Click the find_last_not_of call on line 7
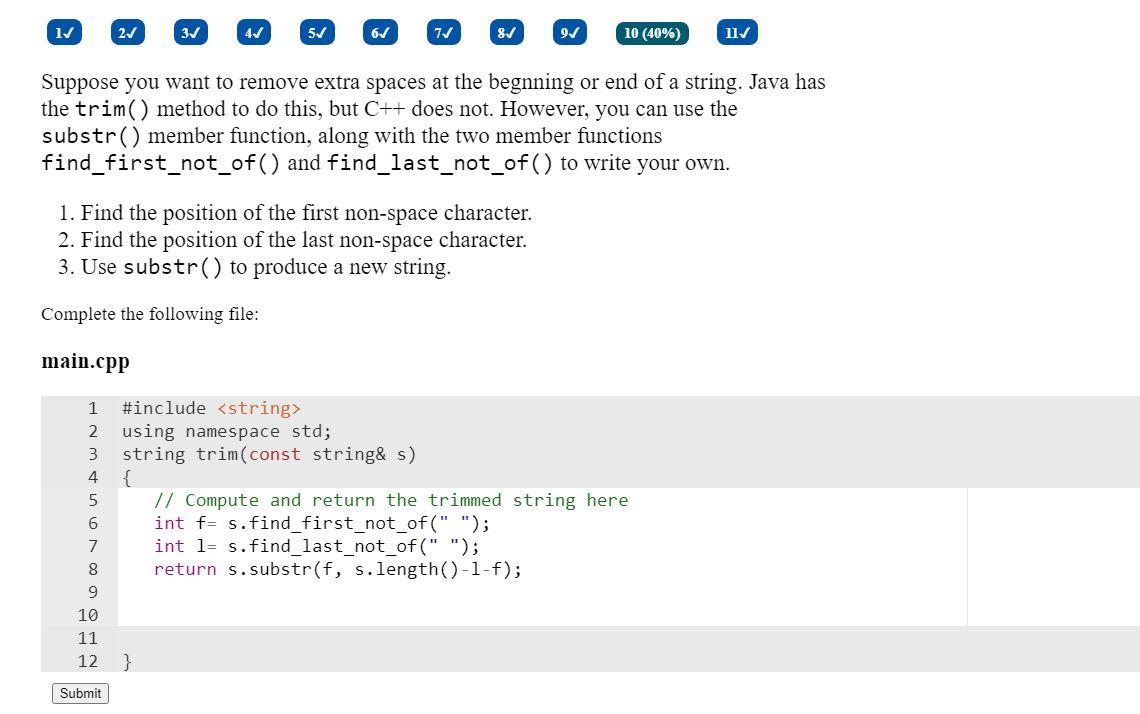This screenshot has height=714, width=1140. [x=315, y=546]
